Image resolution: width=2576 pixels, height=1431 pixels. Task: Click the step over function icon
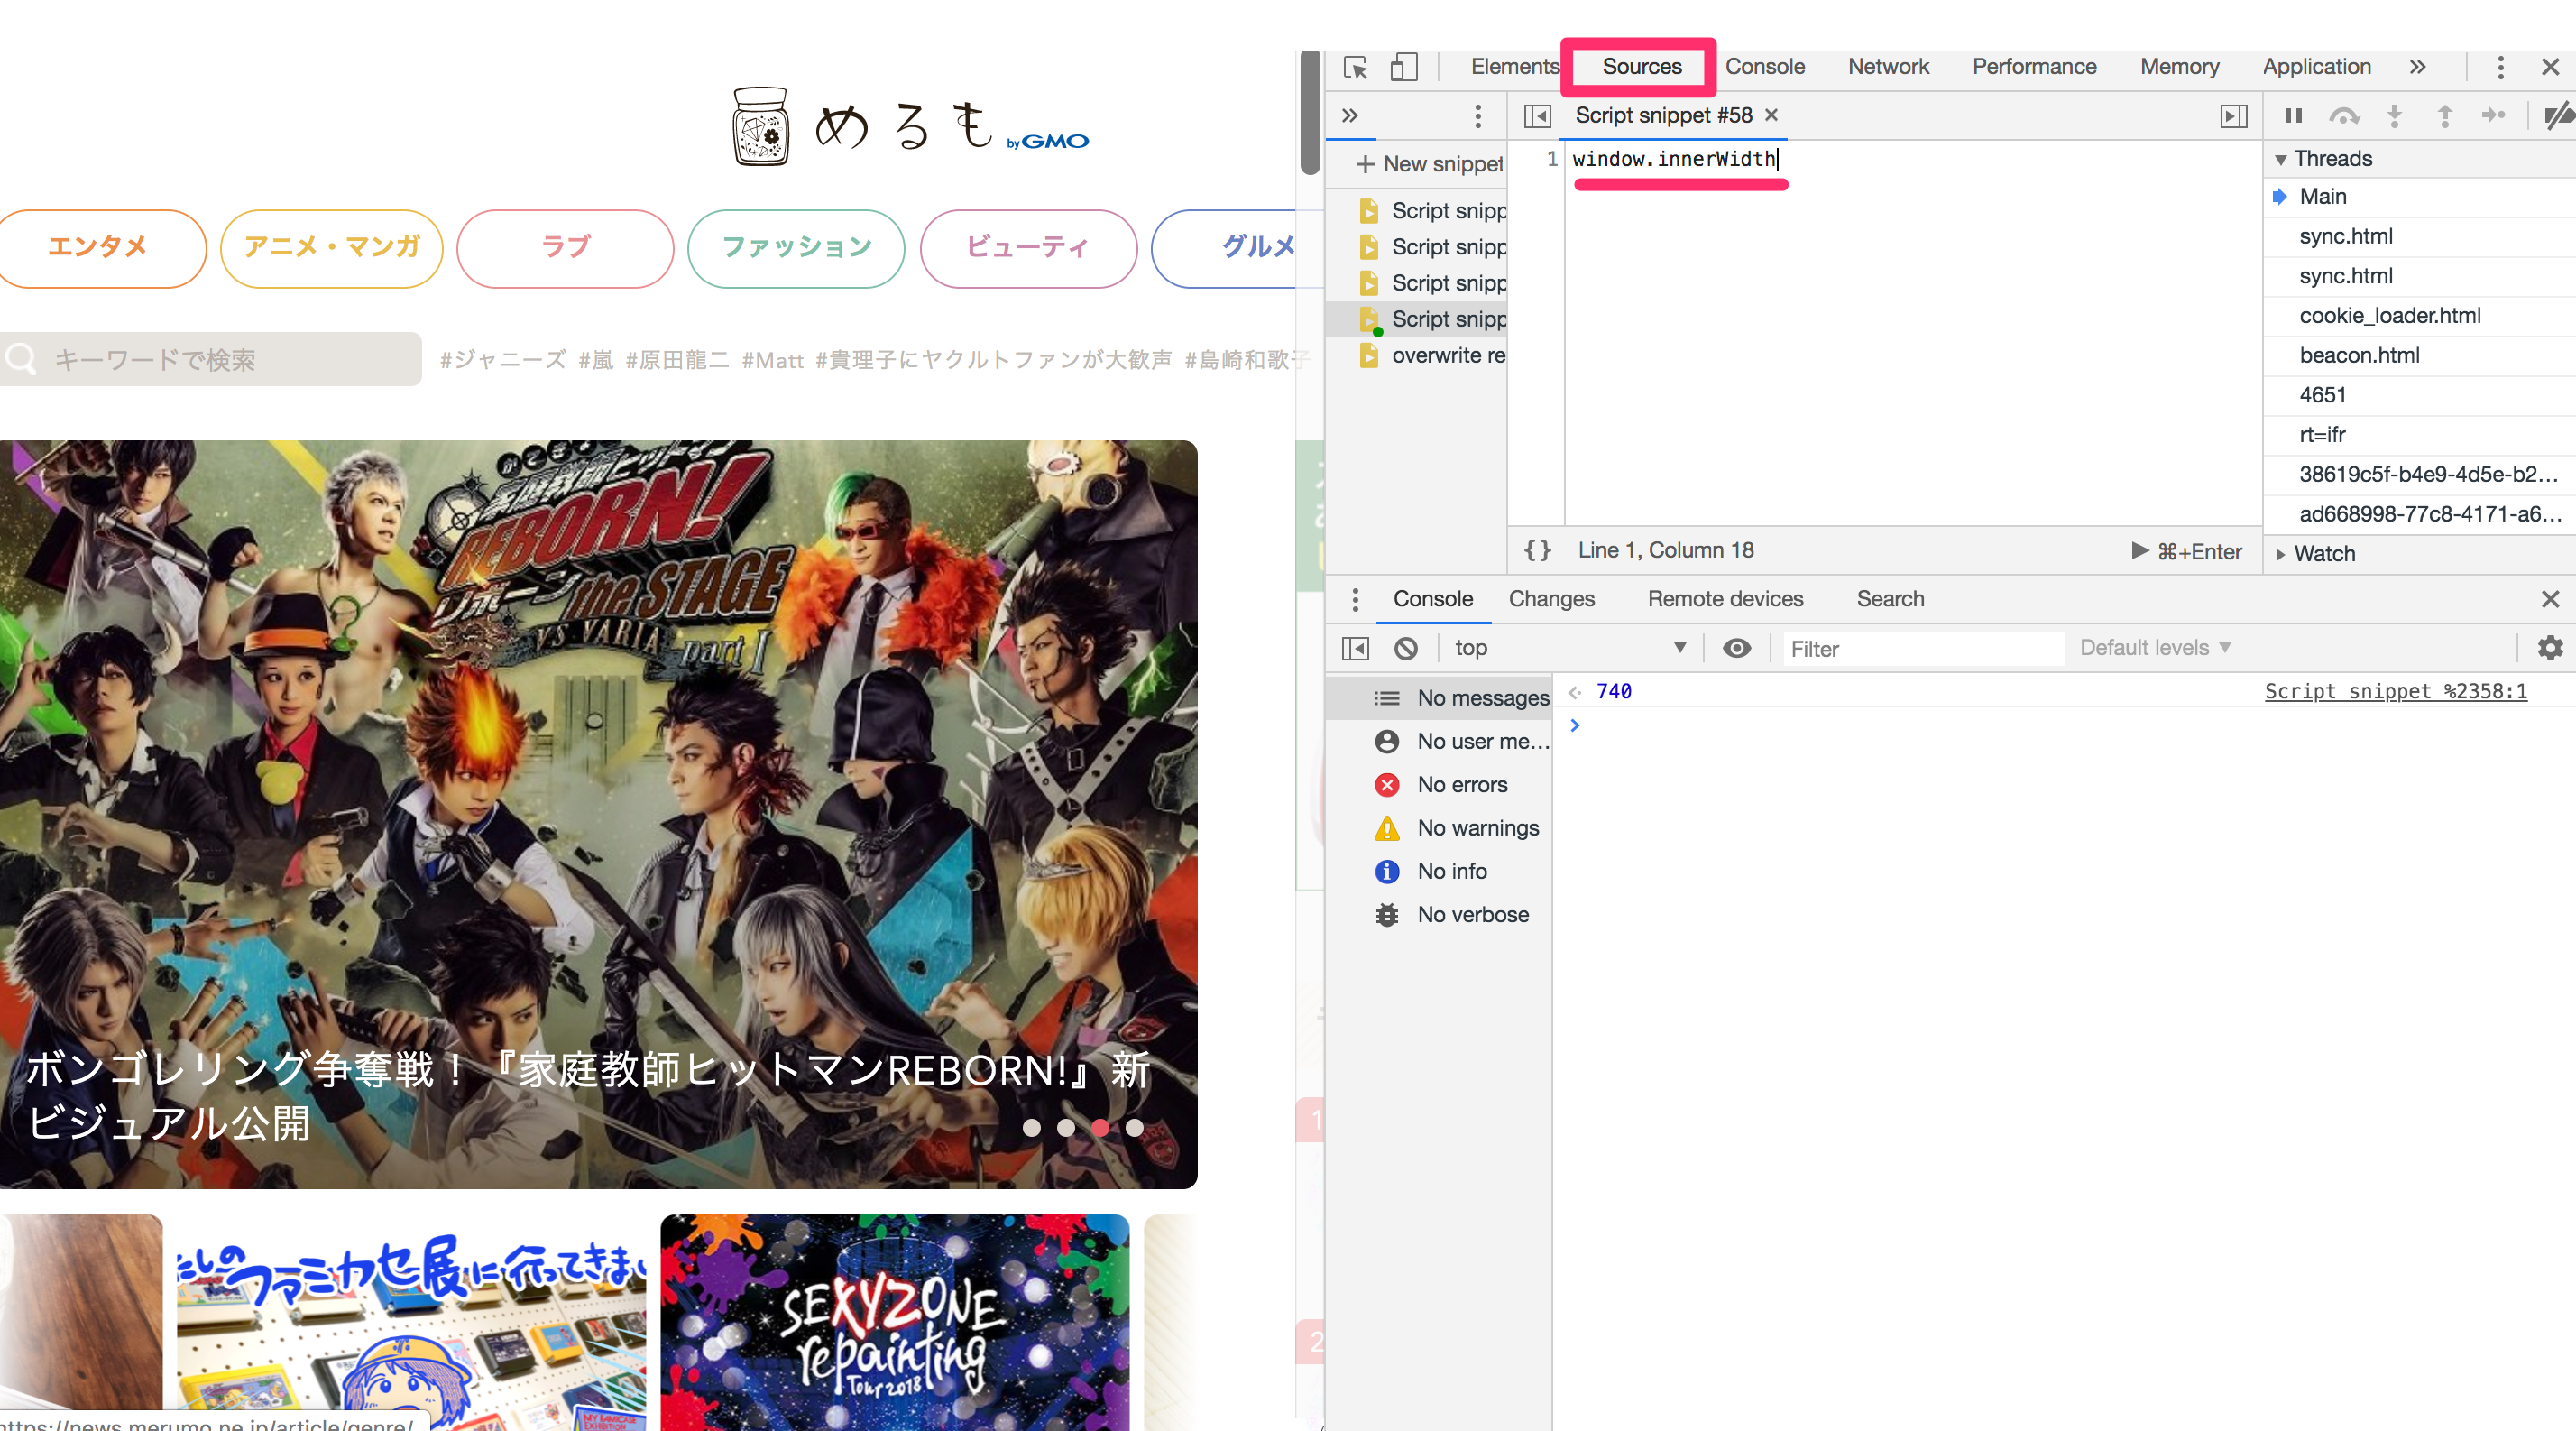[2343, 116]
